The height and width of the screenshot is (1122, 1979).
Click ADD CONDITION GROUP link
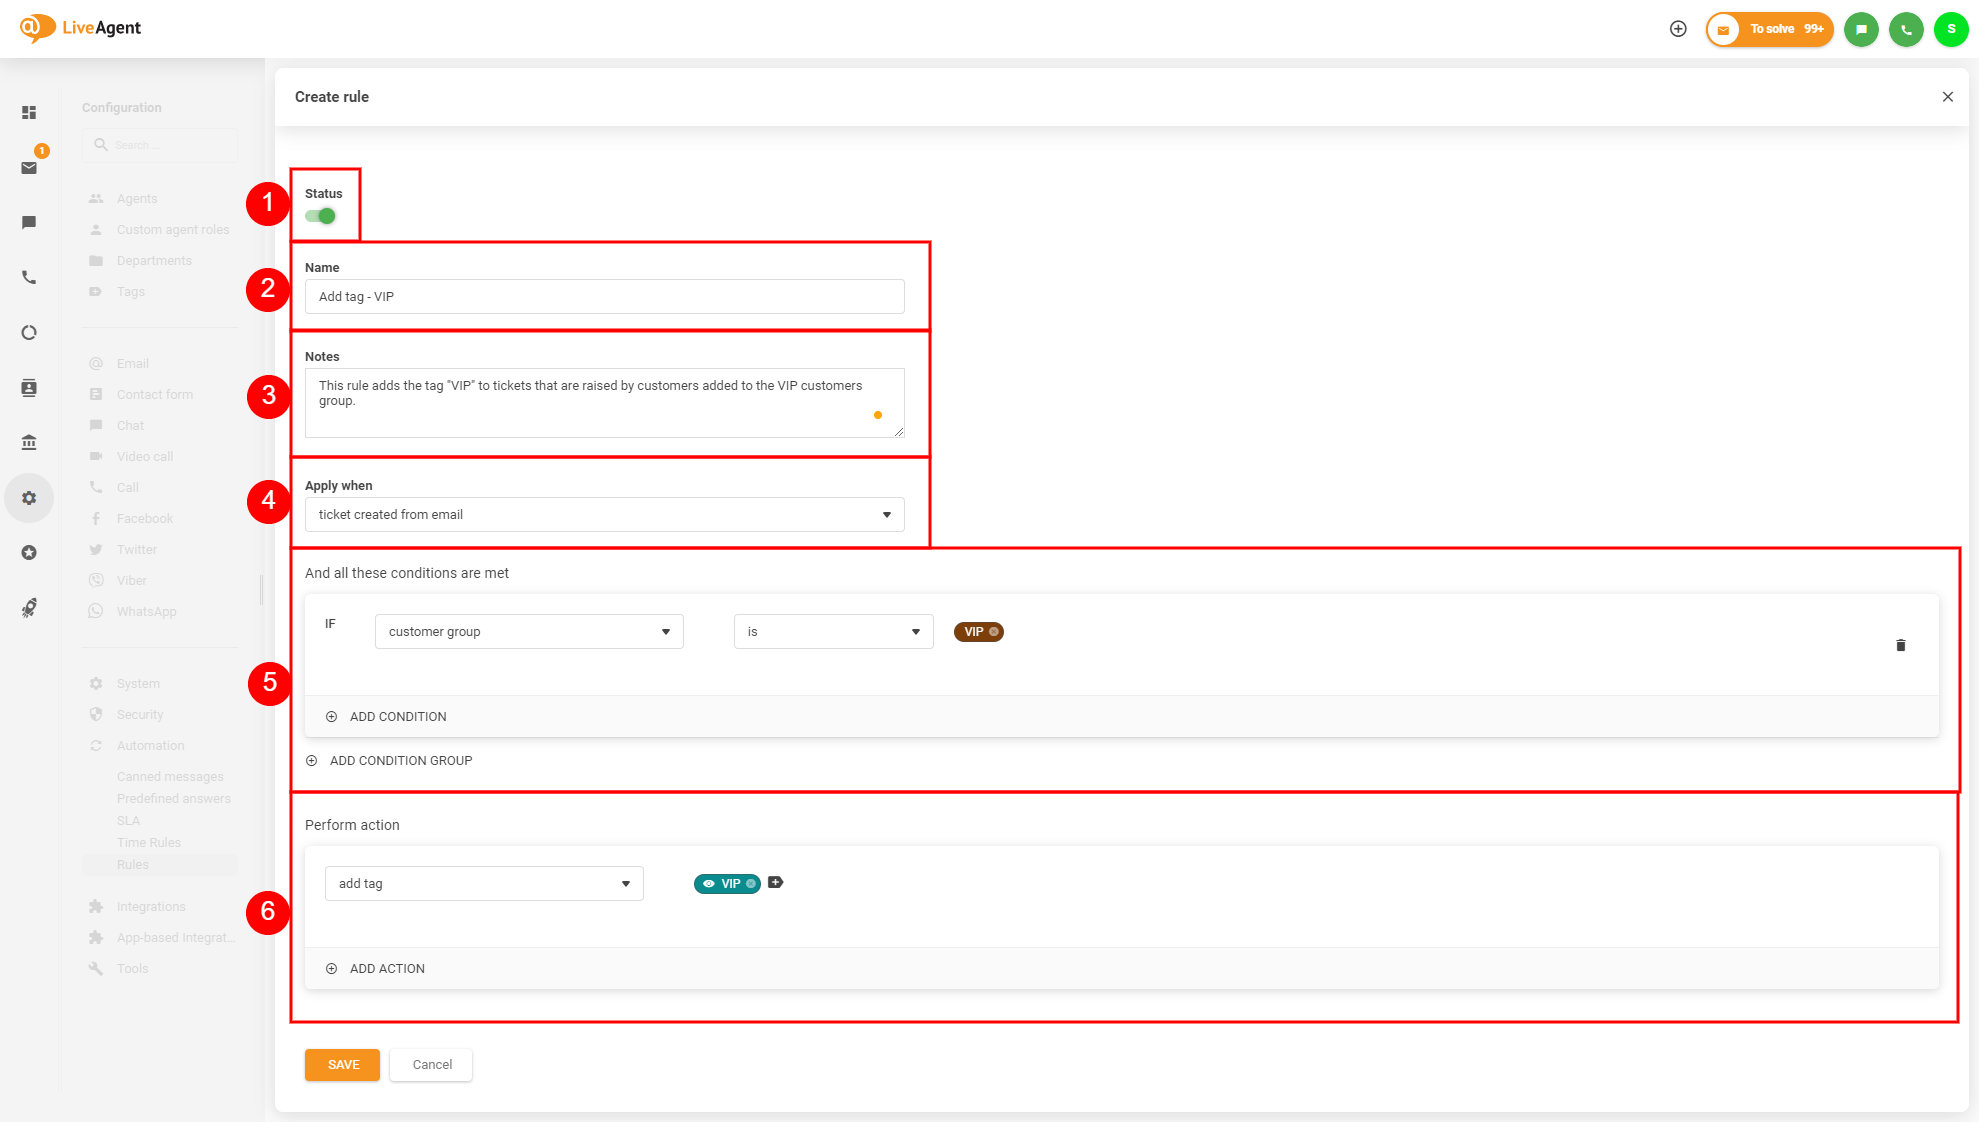(x=400, y=761)
